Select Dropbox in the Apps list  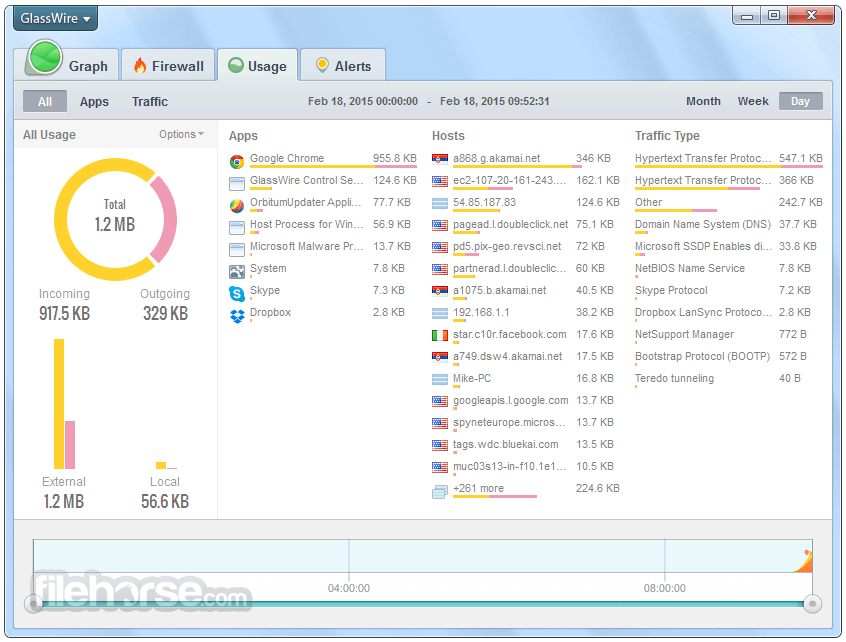click(x=323, y=313)
